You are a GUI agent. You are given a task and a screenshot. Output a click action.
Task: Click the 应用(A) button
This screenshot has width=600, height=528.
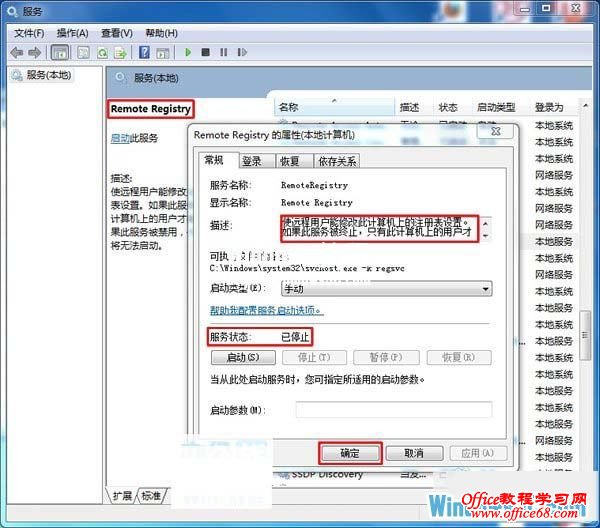478,453
